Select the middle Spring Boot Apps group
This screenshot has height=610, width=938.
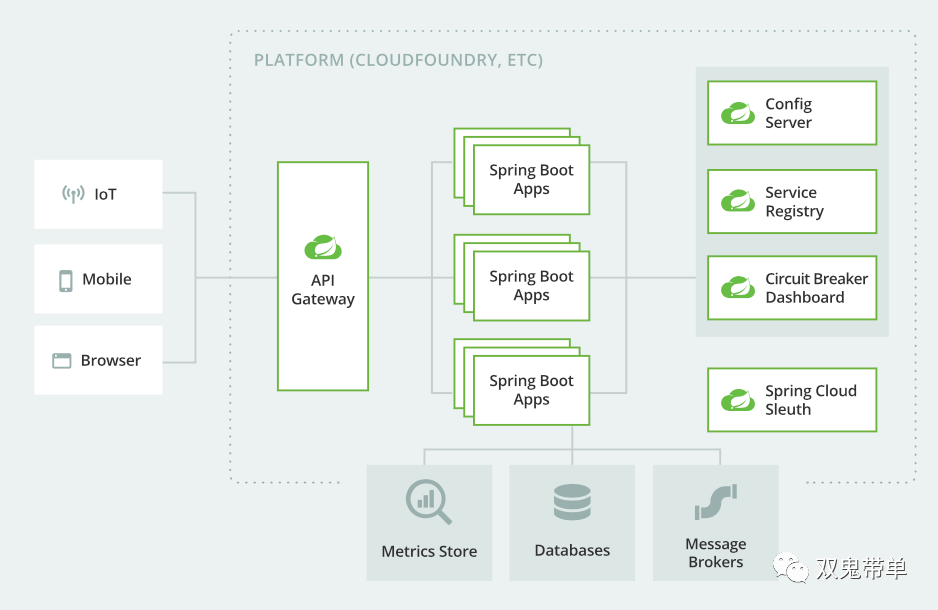coord(531,285)
